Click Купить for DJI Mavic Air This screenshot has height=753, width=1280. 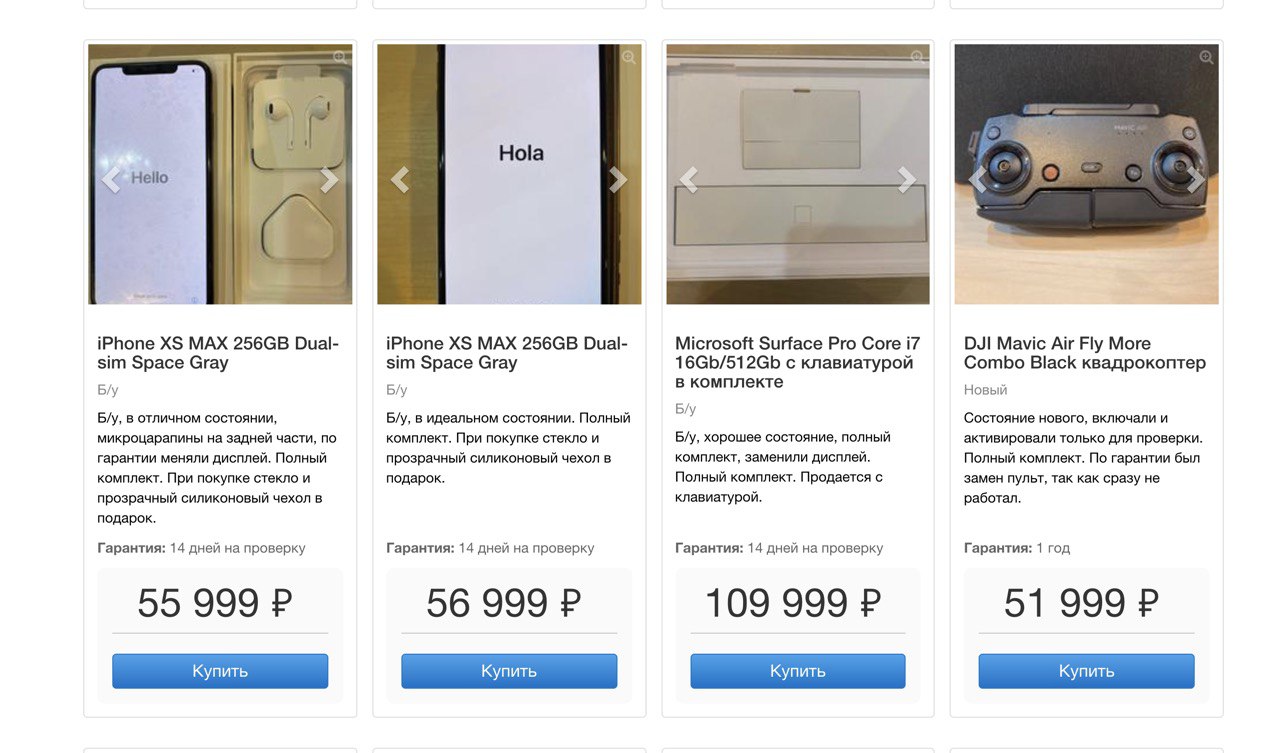pyautogui.click(x=1086, y=671)
